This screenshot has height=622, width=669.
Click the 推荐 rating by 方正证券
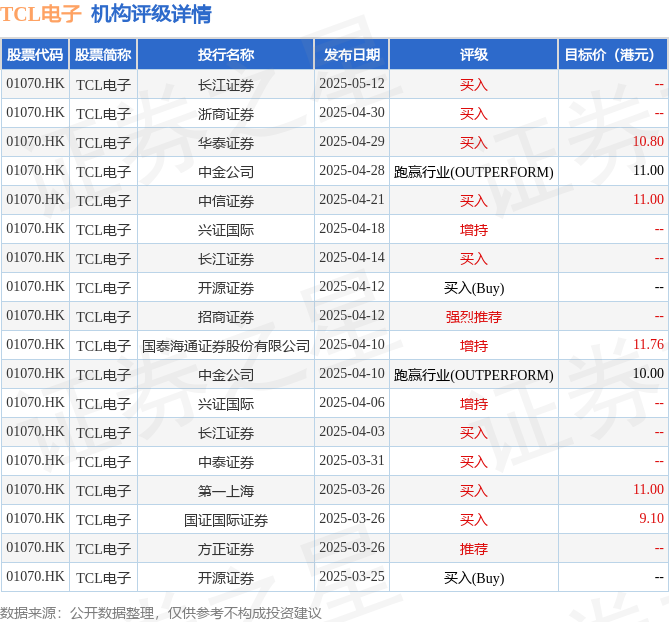pos(474,549)
